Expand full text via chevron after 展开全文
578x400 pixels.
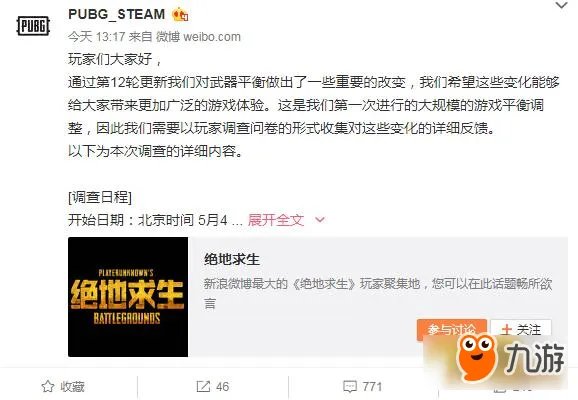[320, 220]
